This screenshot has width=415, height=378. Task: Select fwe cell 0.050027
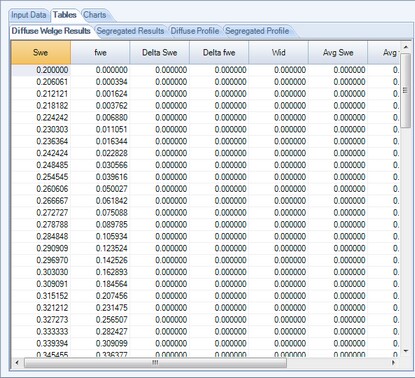point(100,189)
